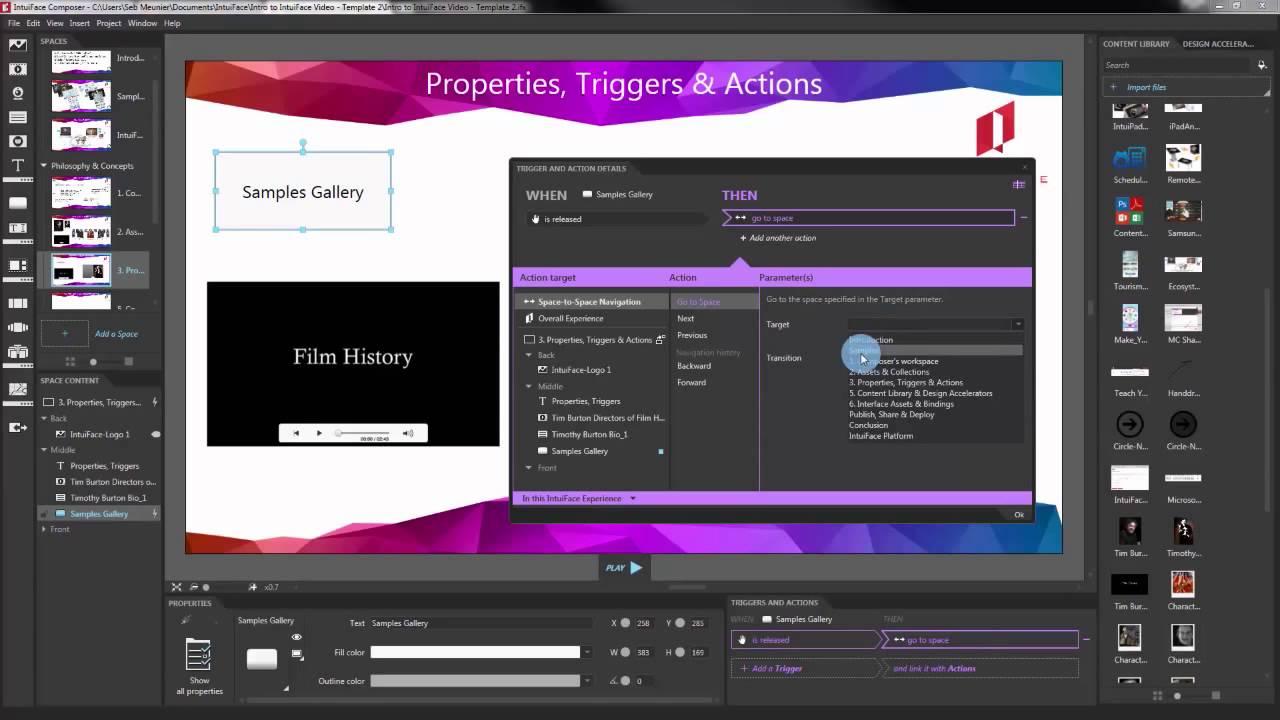Select 3. Pro... space thumbnail in Spaces

tap(81, 270)
